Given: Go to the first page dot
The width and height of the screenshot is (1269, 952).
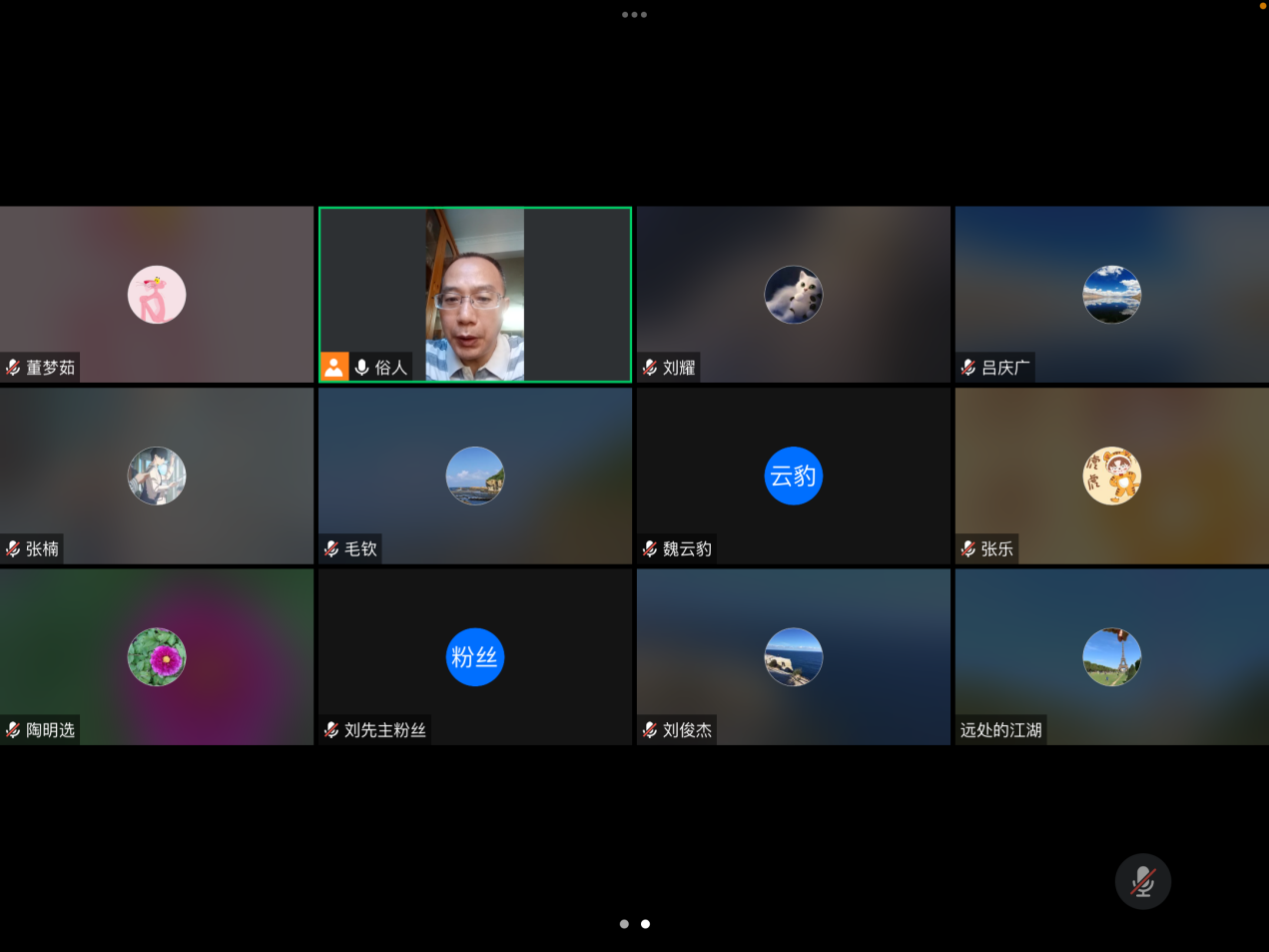Looking at the screenshot, I should [624, 924].
